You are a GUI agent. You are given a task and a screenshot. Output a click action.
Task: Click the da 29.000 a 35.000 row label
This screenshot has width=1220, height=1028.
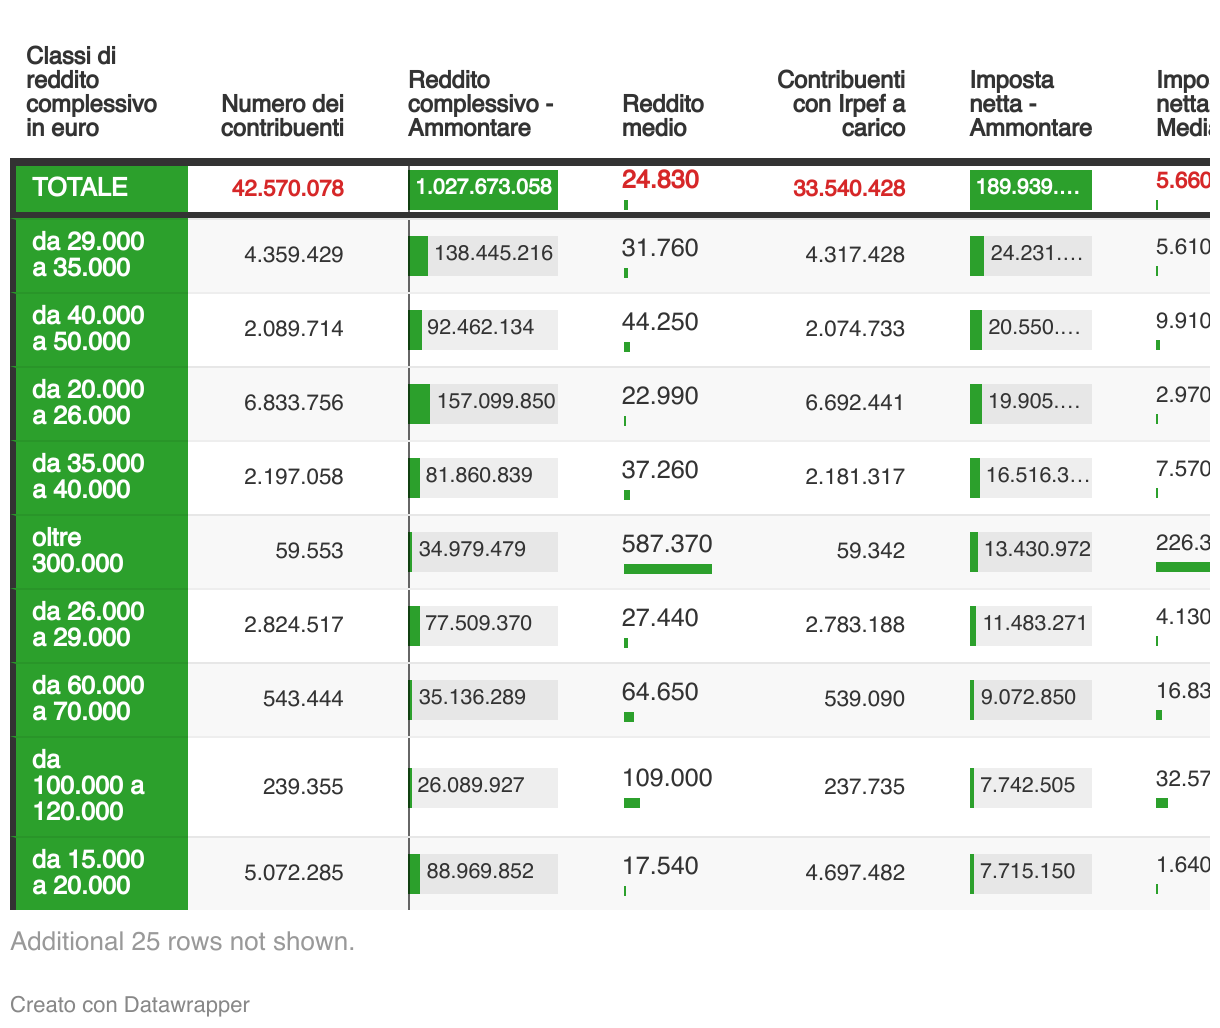88,255
